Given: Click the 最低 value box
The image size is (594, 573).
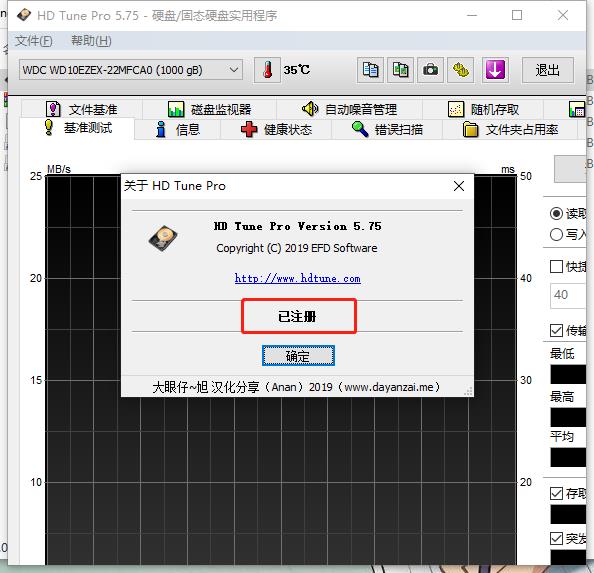Looking at the screenshot, I should pos(568,374).
